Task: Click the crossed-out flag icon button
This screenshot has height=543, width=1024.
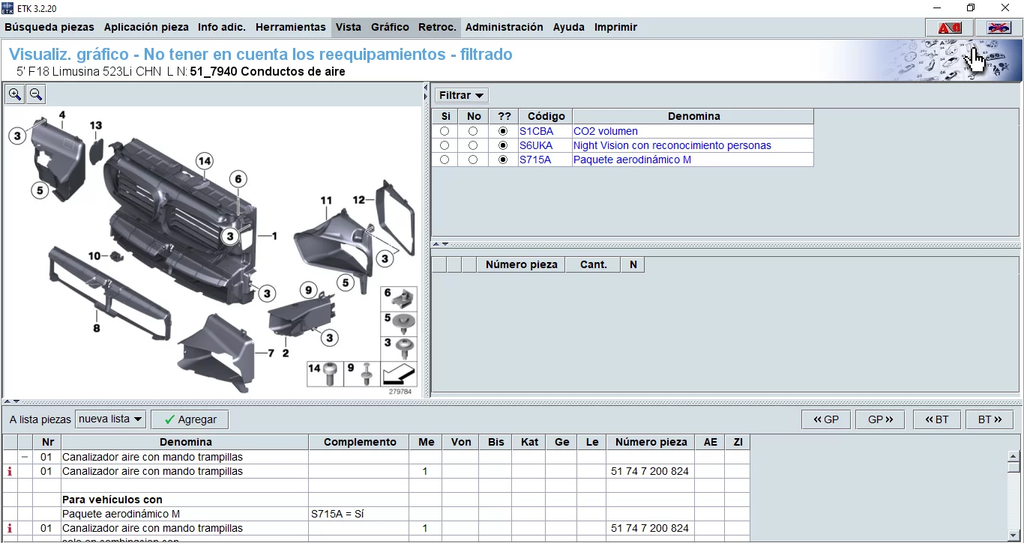Action: (997, 28)
